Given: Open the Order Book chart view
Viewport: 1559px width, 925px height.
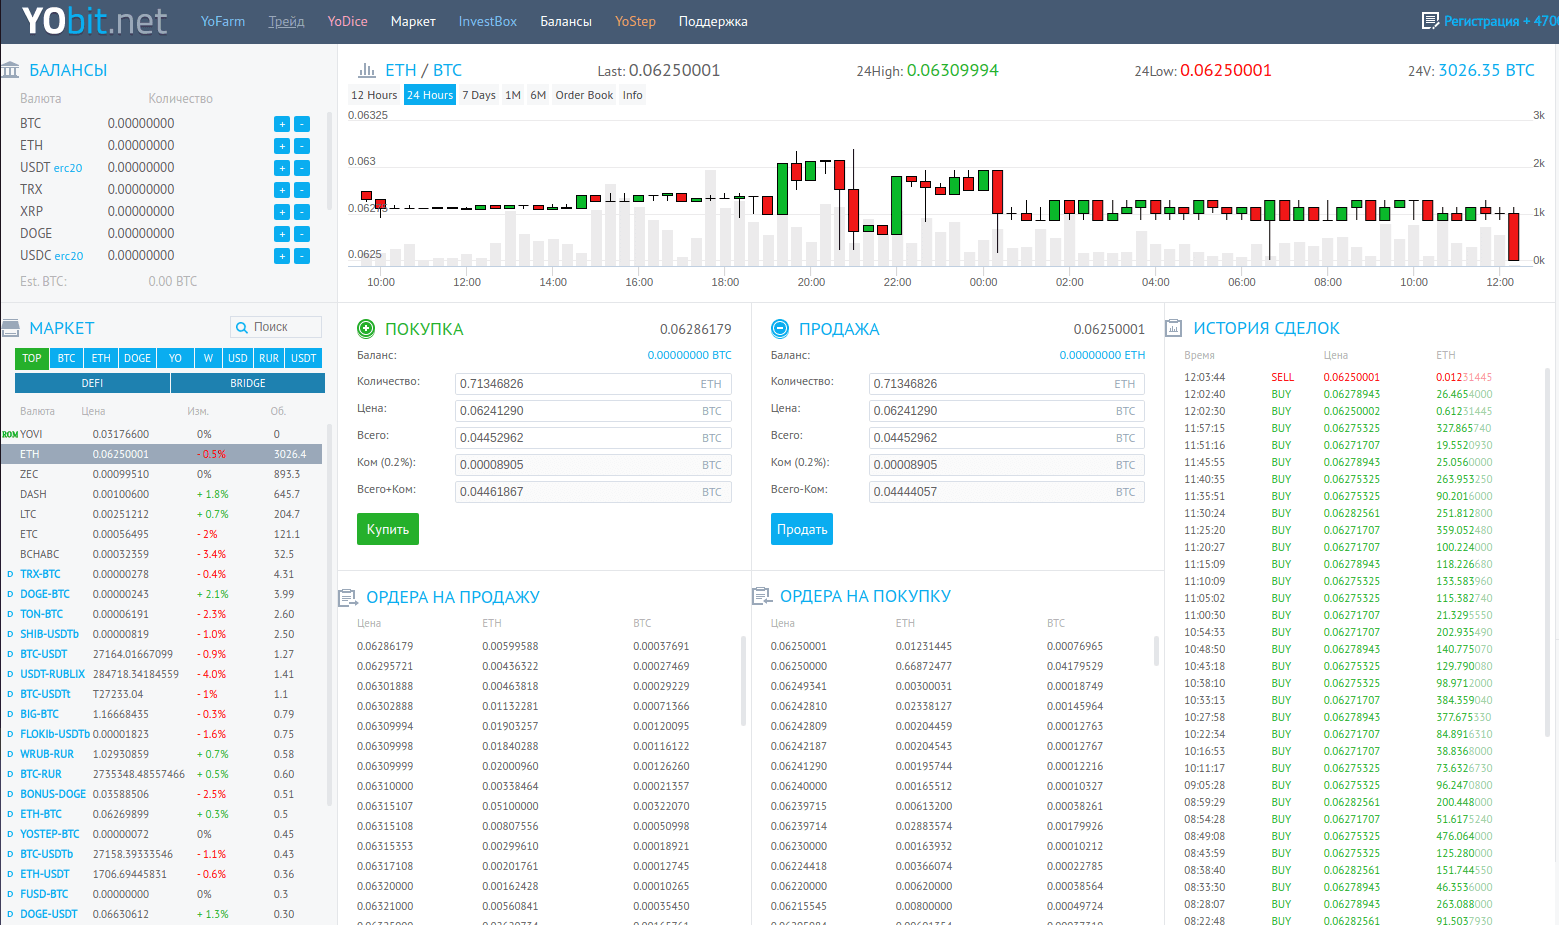Looking at the screenshot, I should point(584,95).
